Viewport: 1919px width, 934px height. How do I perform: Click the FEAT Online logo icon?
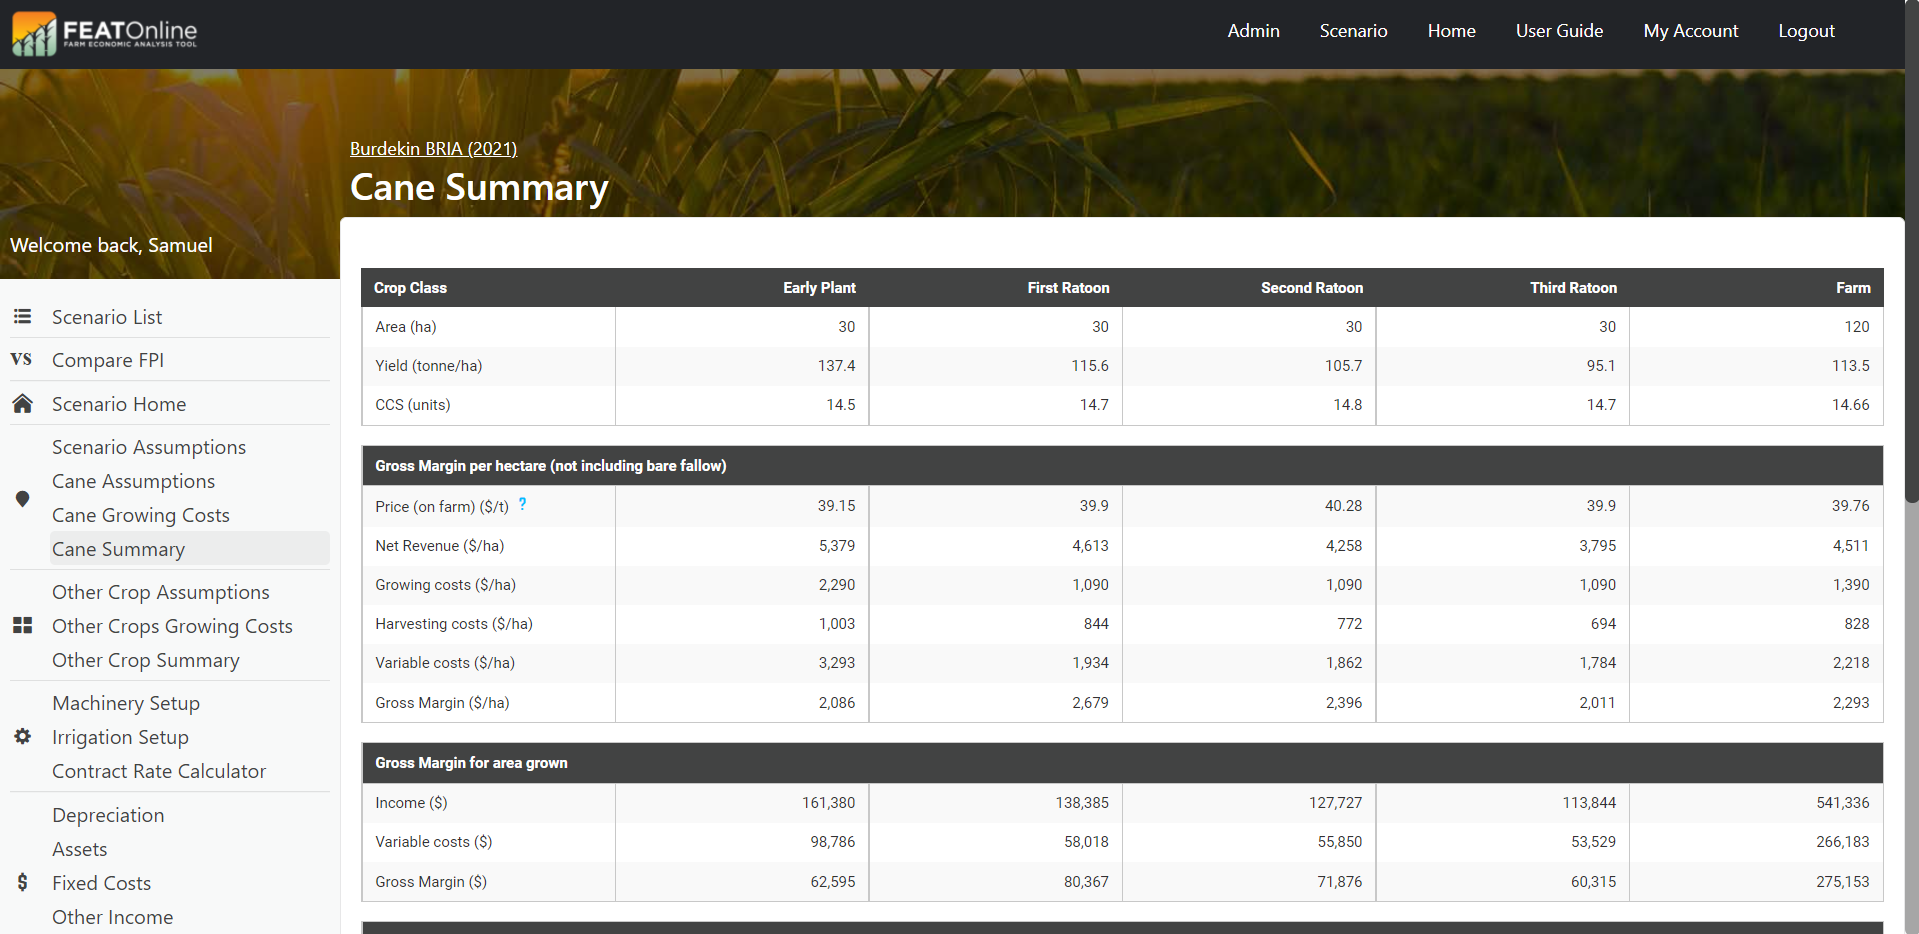[x=34, y=34]
